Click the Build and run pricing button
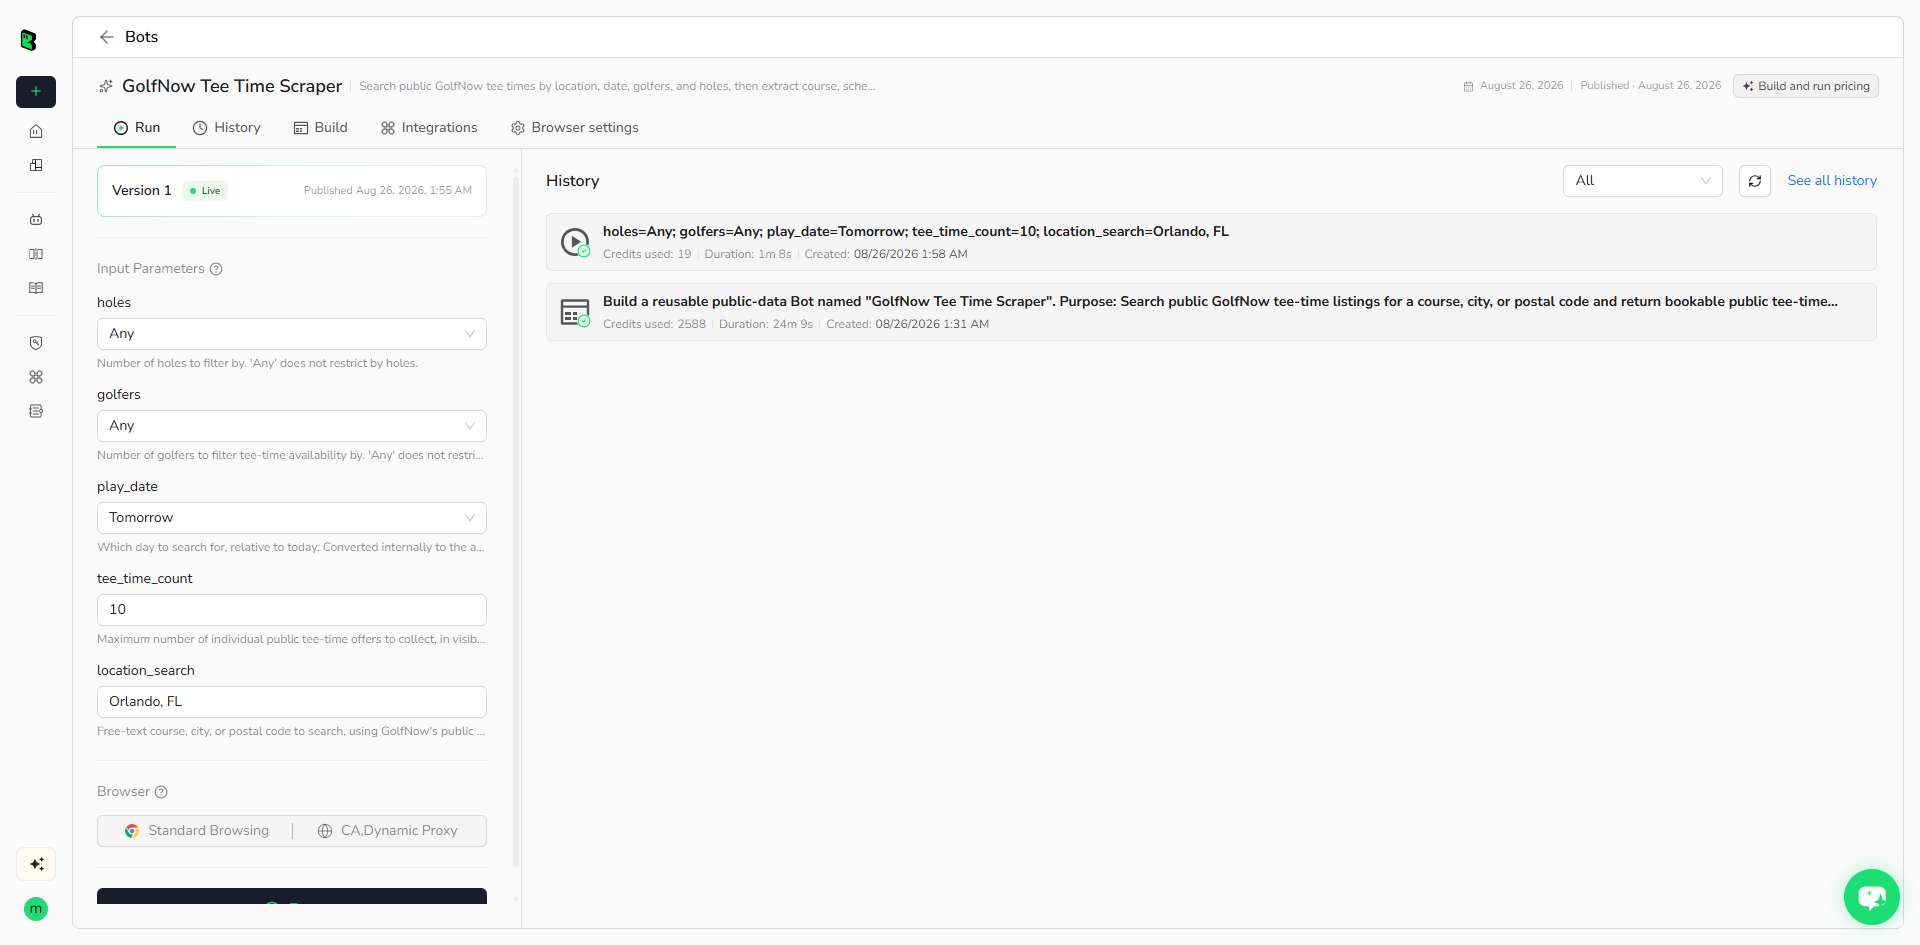The height and width of the screenshot is (945, 1920). [1806, 86]
